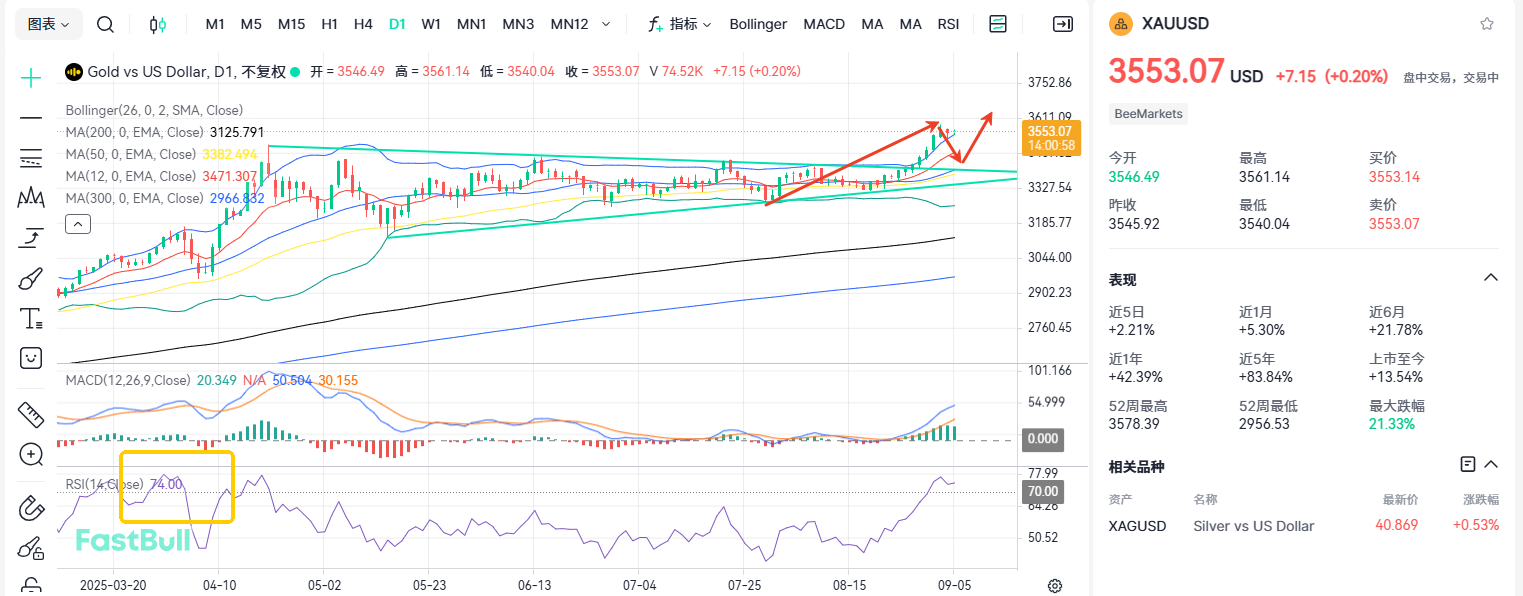Open the chart search magnifier
Screen dimensions: 1523x596
click(106, 24)
